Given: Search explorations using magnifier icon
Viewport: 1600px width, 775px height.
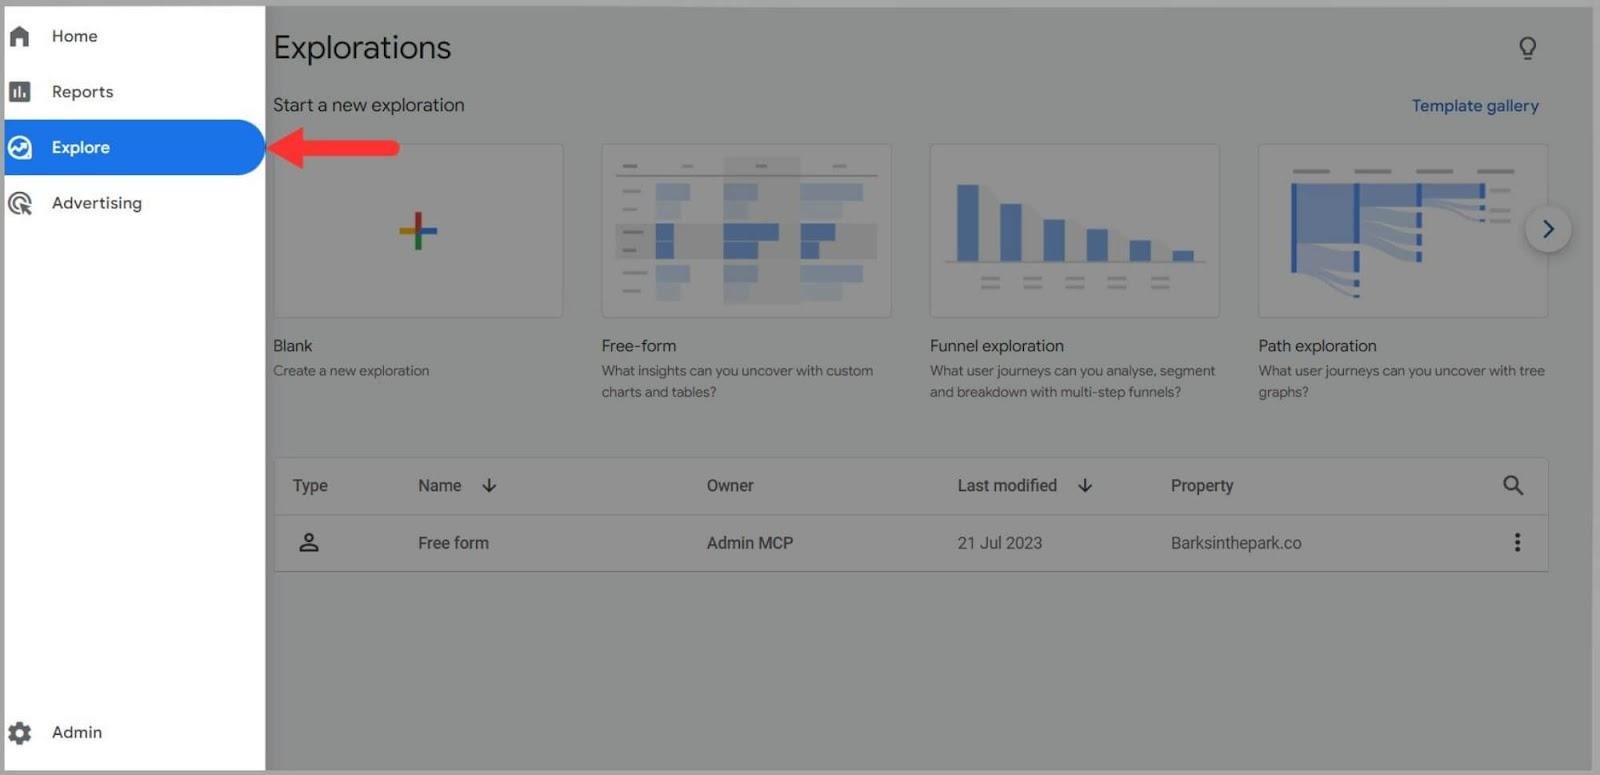Looking at the screenshot, I should coord(1512,486).
